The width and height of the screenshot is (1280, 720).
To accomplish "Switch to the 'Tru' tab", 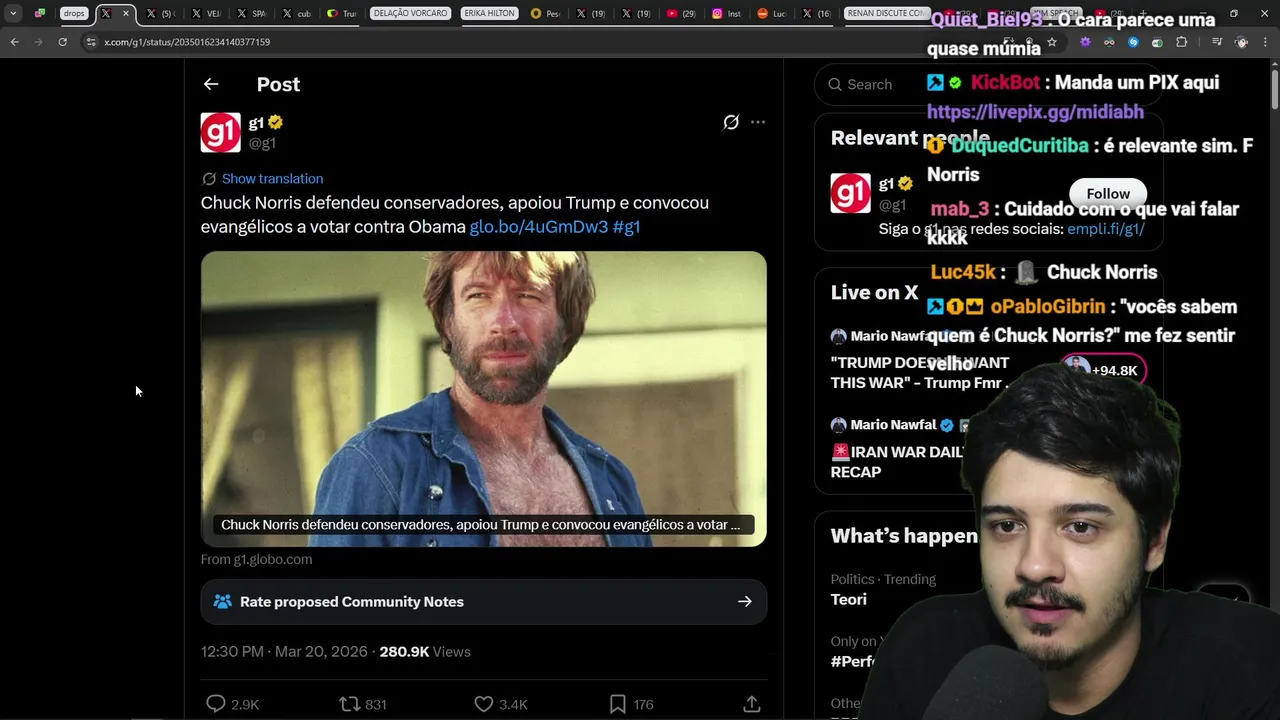I will [x=341, y=14].
